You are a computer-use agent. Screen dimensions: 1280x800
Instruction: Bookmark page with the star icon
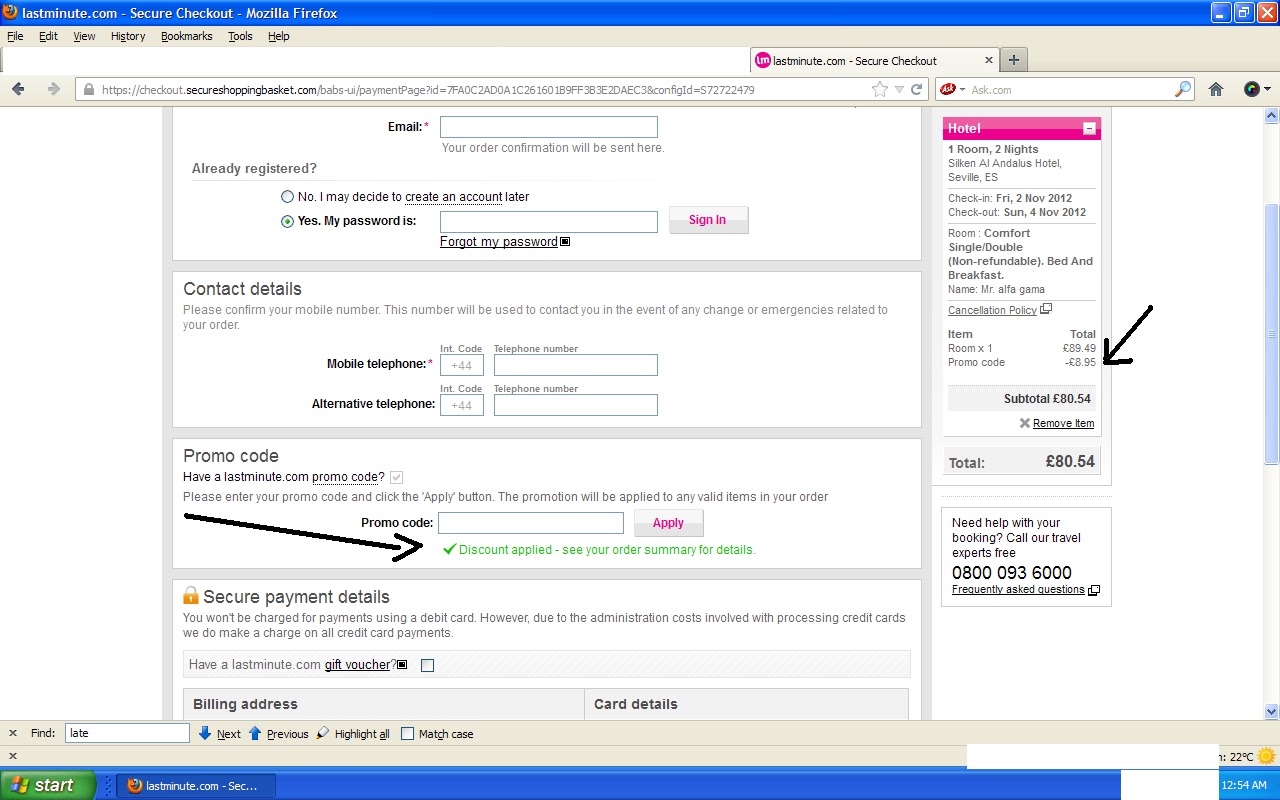[880, 89]
